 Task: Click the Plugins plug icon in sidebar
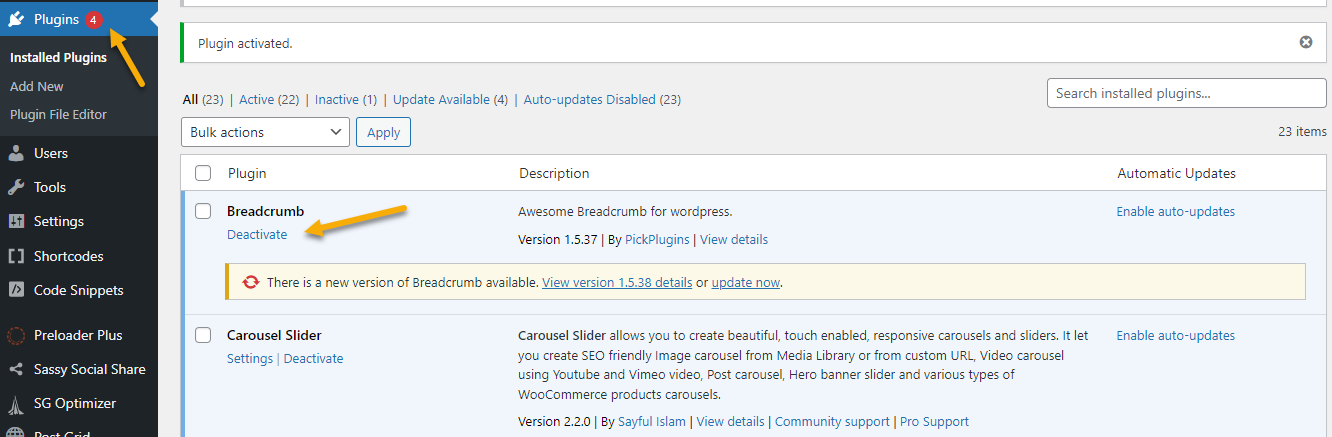[x=16, y=19]
